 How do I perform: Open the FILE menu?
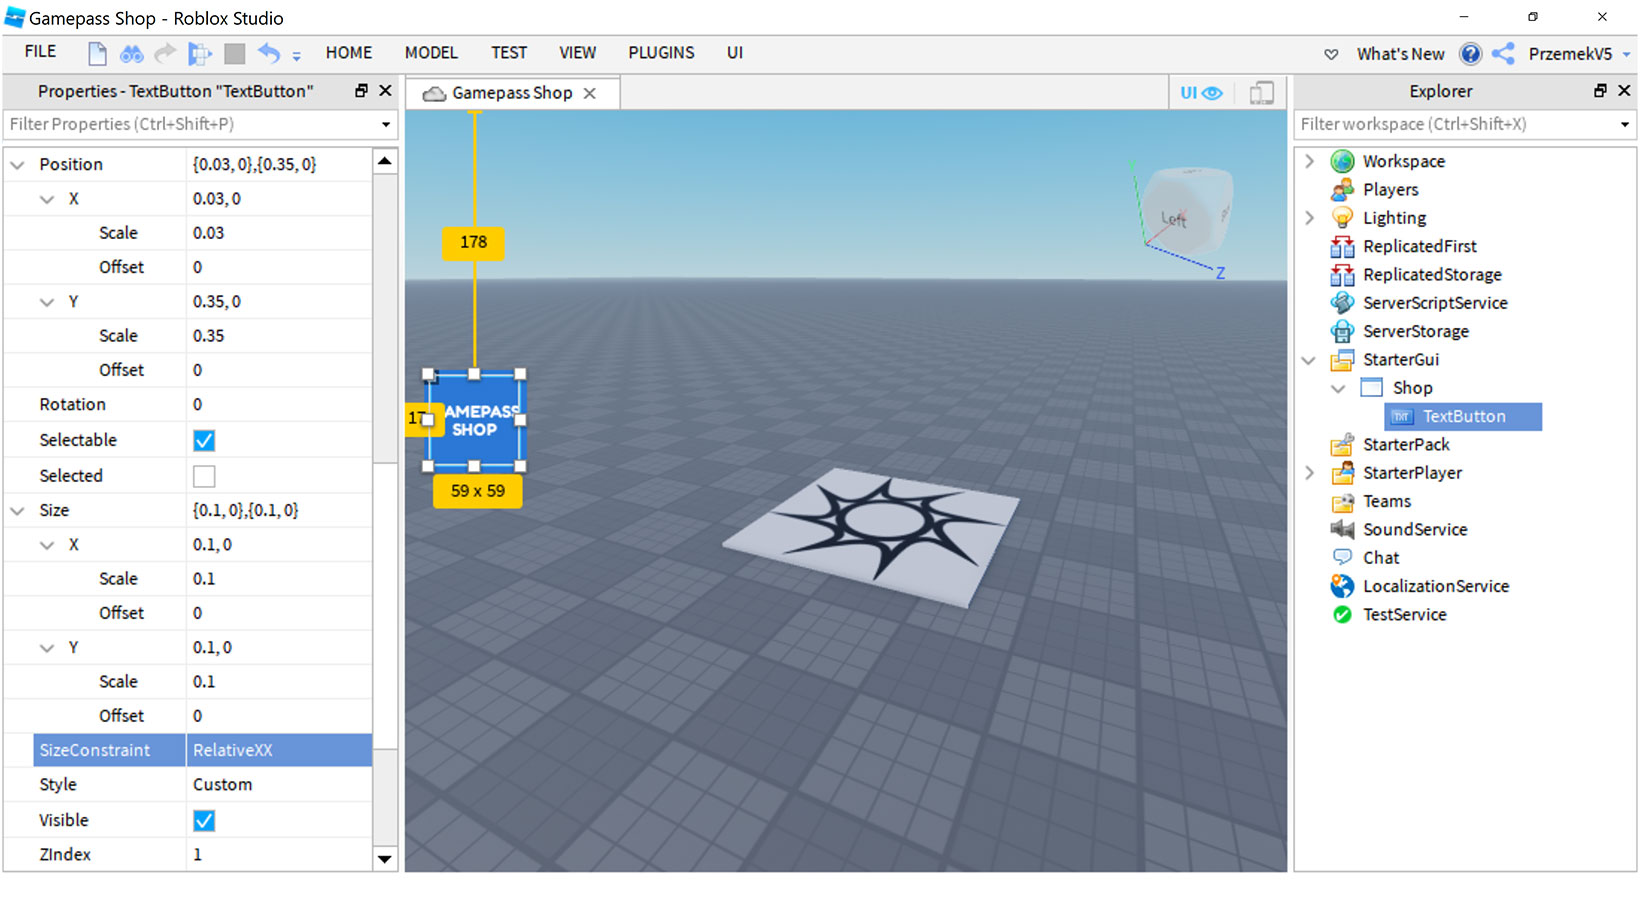pos(40,52)
